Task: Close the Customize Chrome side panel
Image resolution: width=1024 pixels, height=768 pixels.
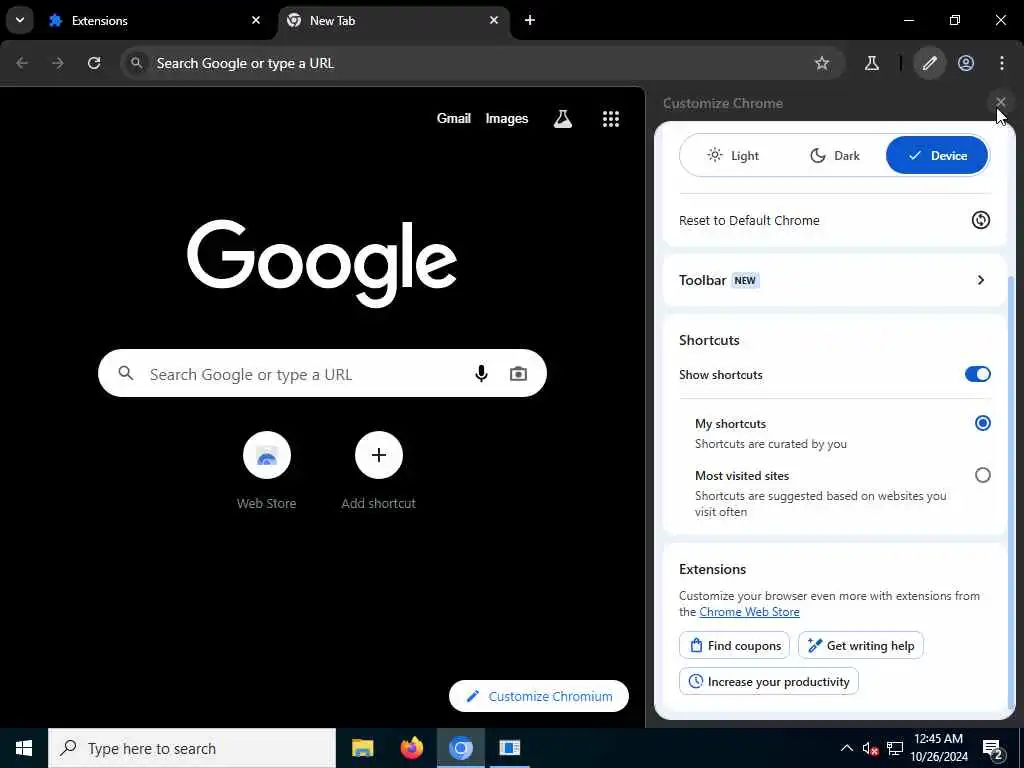Action: tap(1000, 102)
